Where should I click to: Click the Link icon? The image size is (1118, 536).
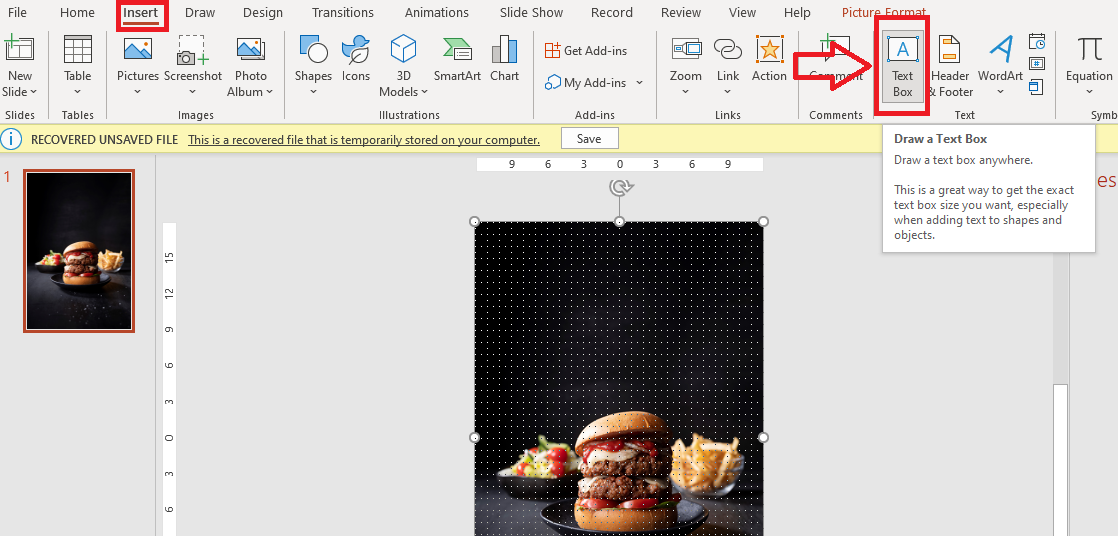(x=728, y=49)
